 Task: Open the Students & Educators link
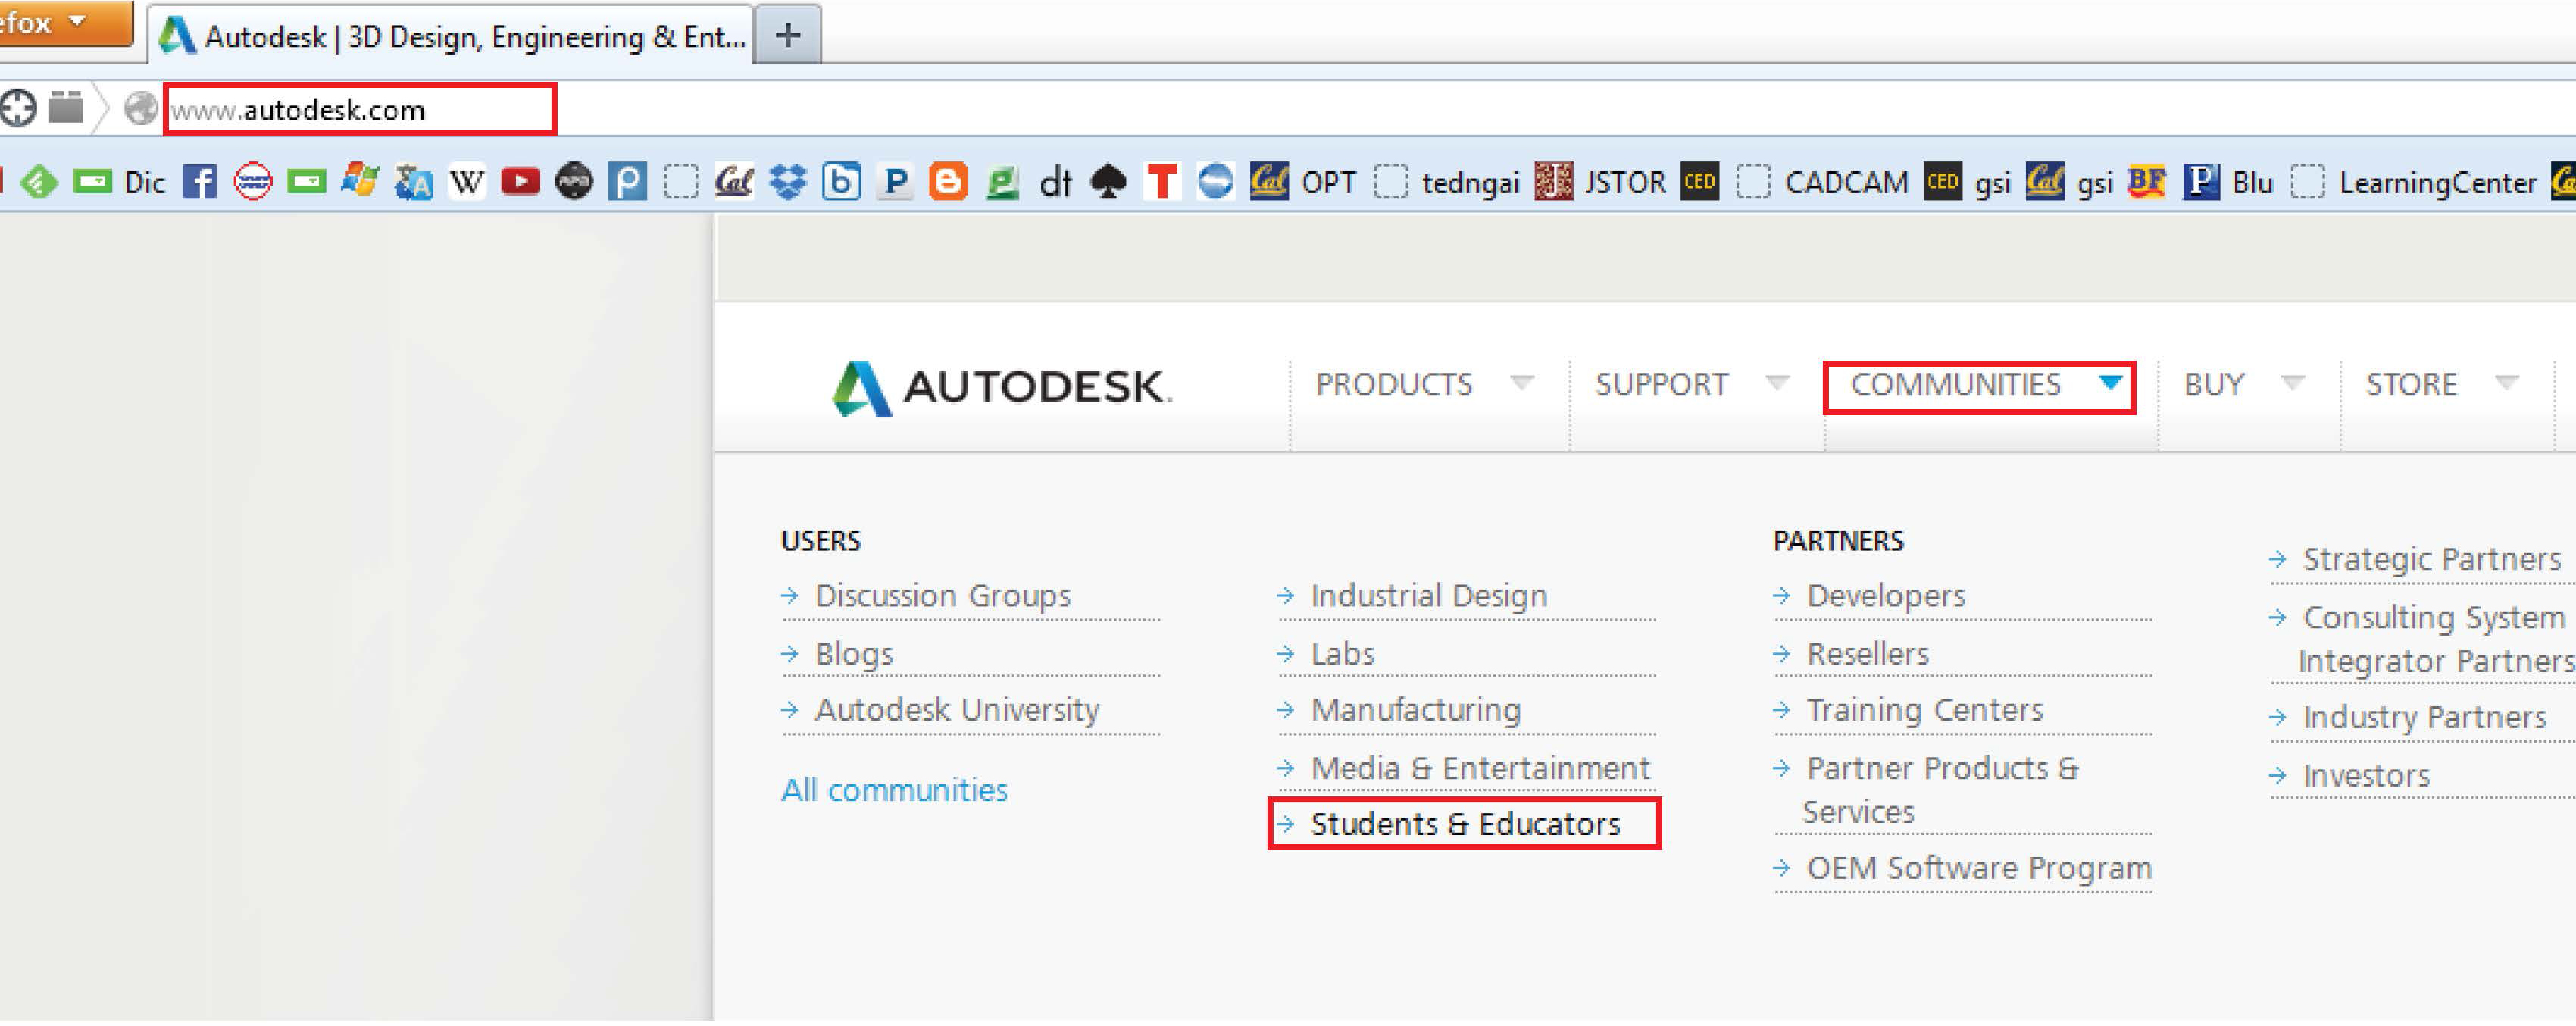coord(1465,824)
